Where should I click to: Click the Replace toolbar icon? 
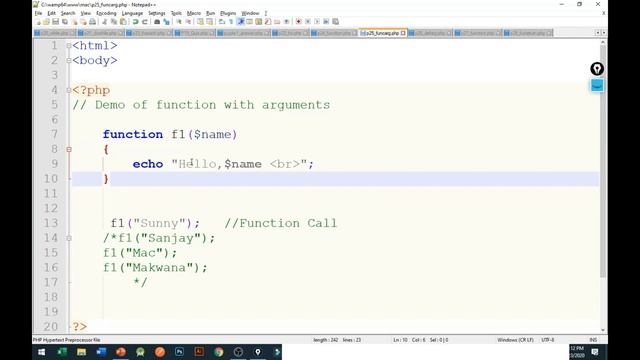pyautogui.click(x=166, y=22)
